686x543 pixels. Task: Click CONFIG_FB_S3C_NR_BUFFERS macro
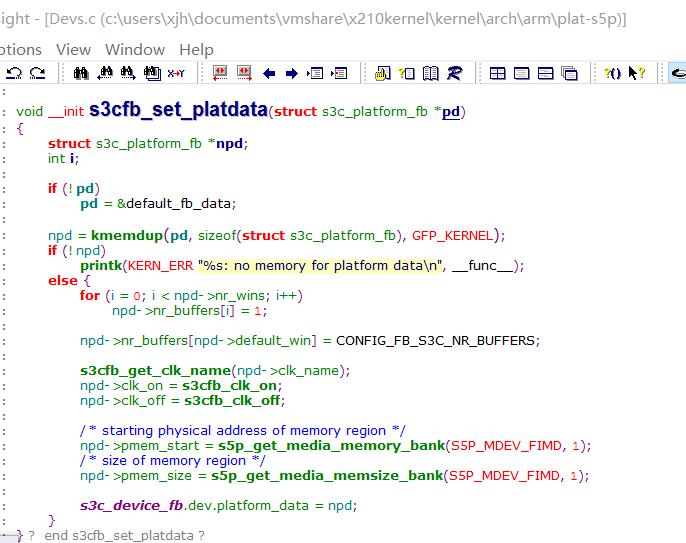(436, 341)
